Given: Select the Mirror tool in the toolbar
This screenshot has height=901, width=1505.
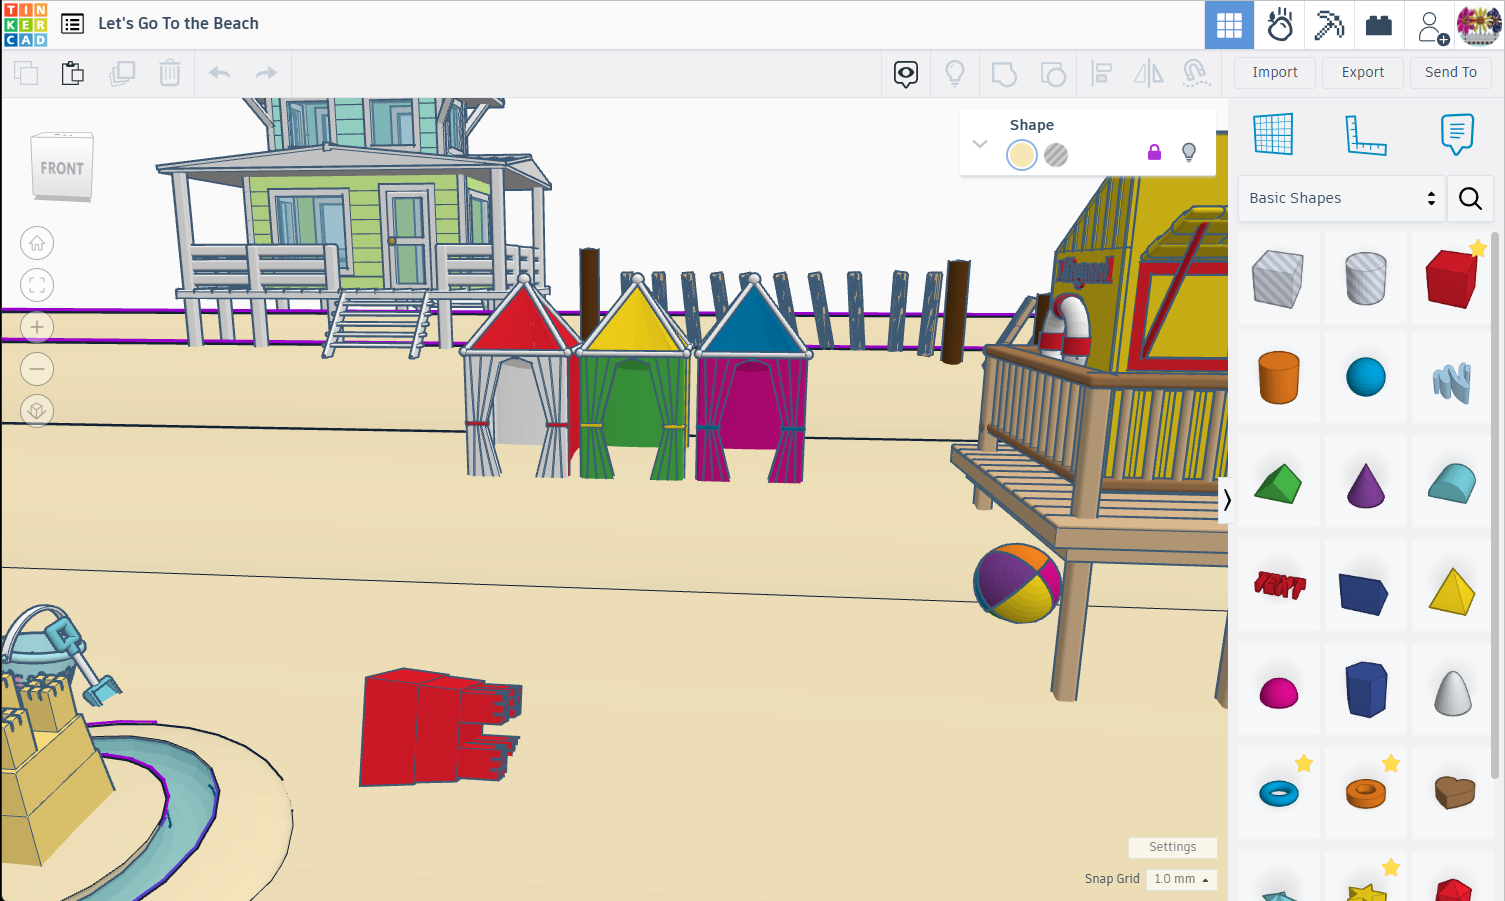Looking at the screenshot, I should [x=1148, y=73].
